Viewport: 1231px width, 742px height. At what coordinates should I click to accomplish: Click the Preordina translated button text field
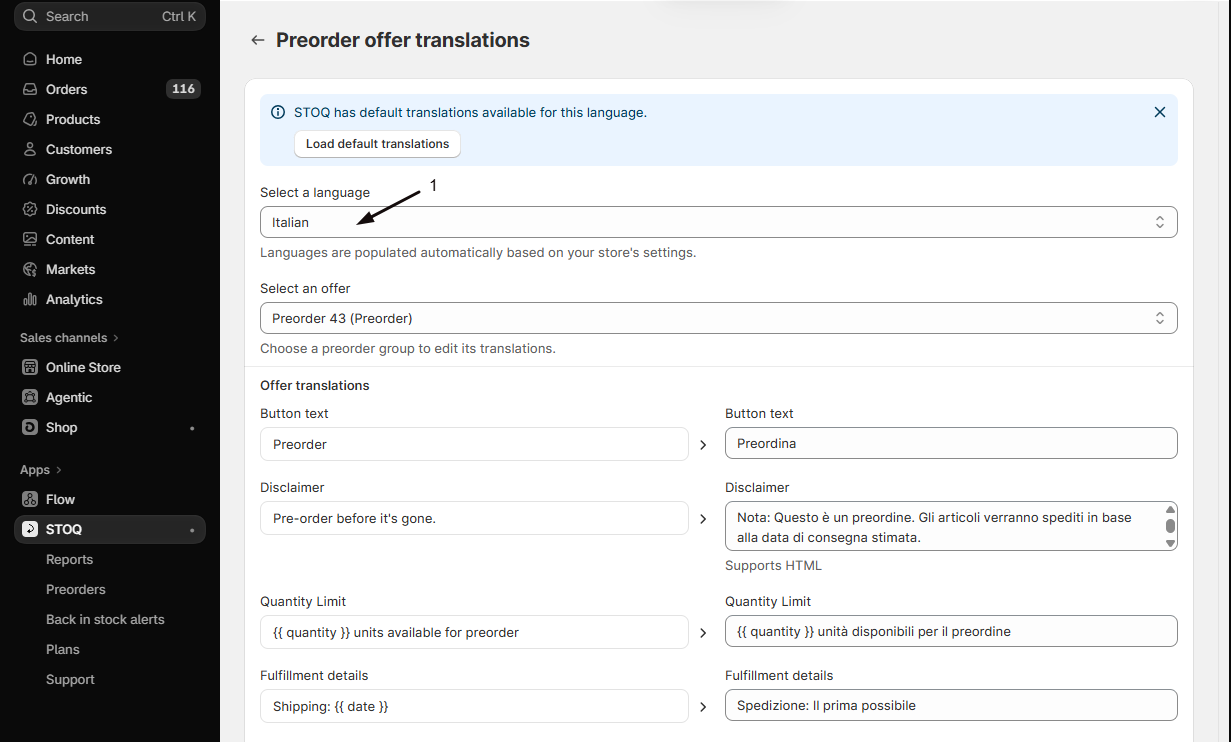(x=951, y=444)
